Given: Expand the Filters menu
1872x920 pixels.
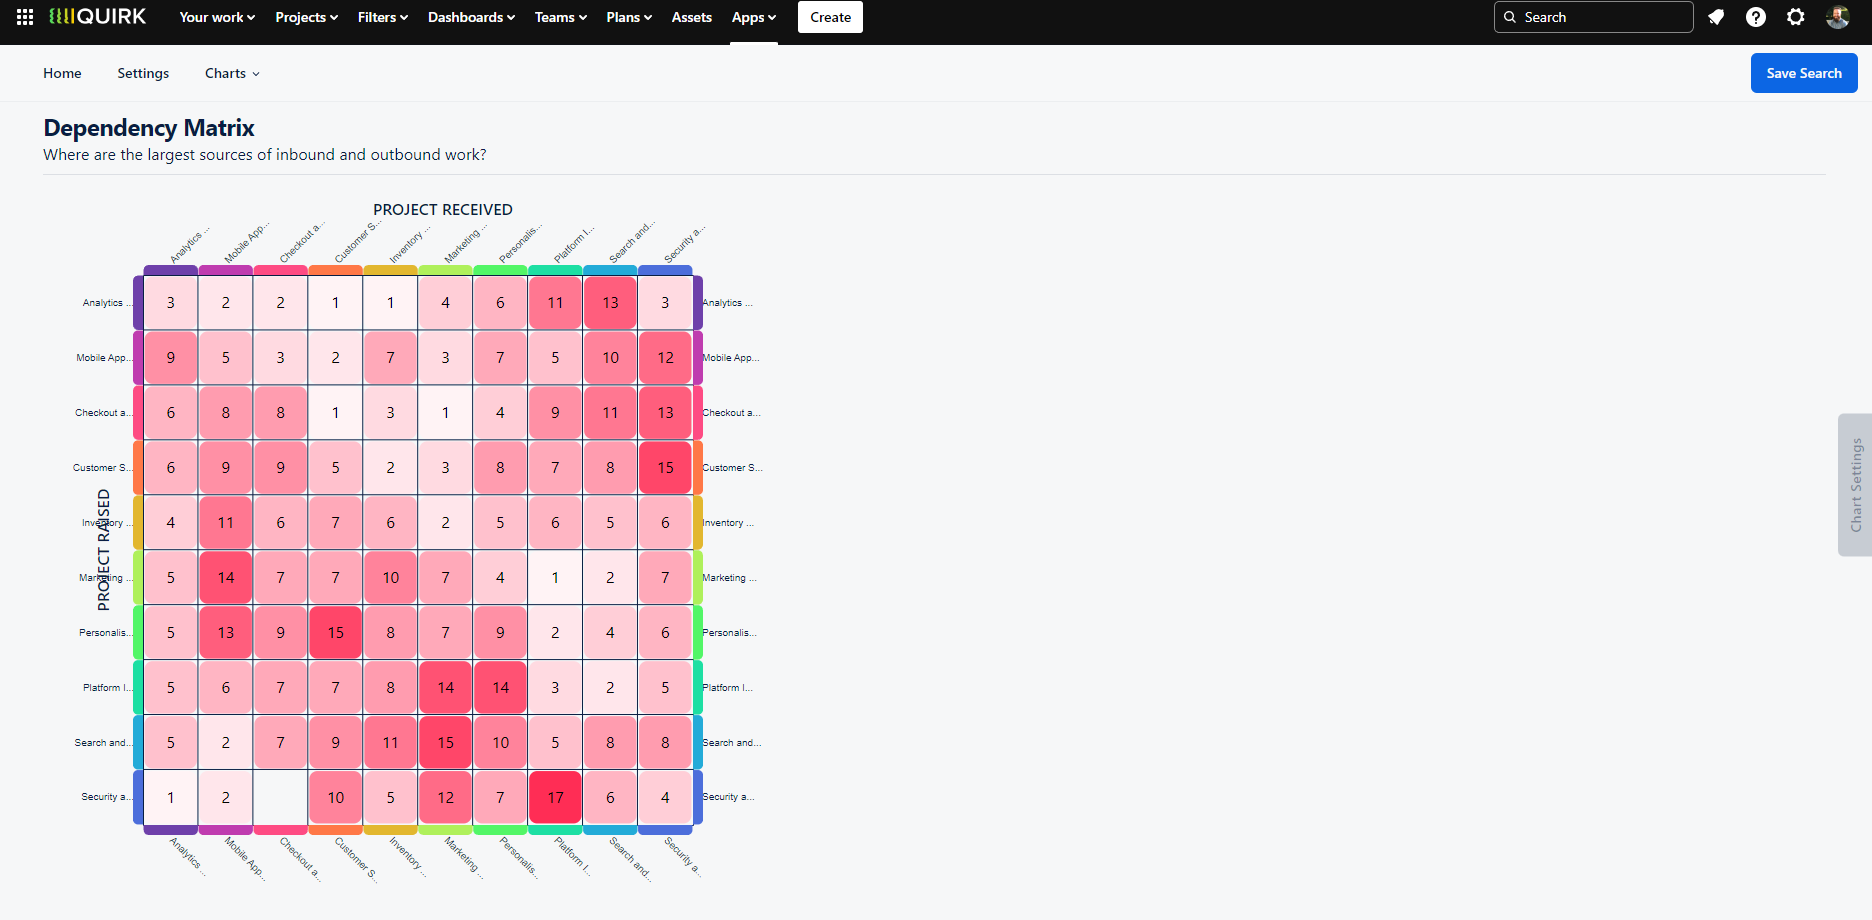Looking at the screenshot, I should pos(383,17).
